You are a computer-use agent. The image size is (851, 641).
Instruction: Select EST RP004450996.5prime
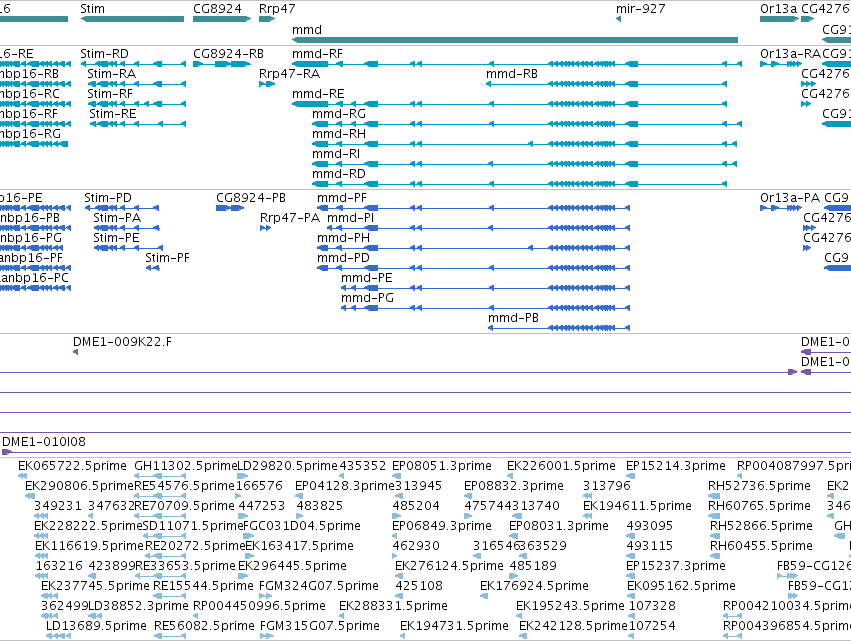coord(259,607)
